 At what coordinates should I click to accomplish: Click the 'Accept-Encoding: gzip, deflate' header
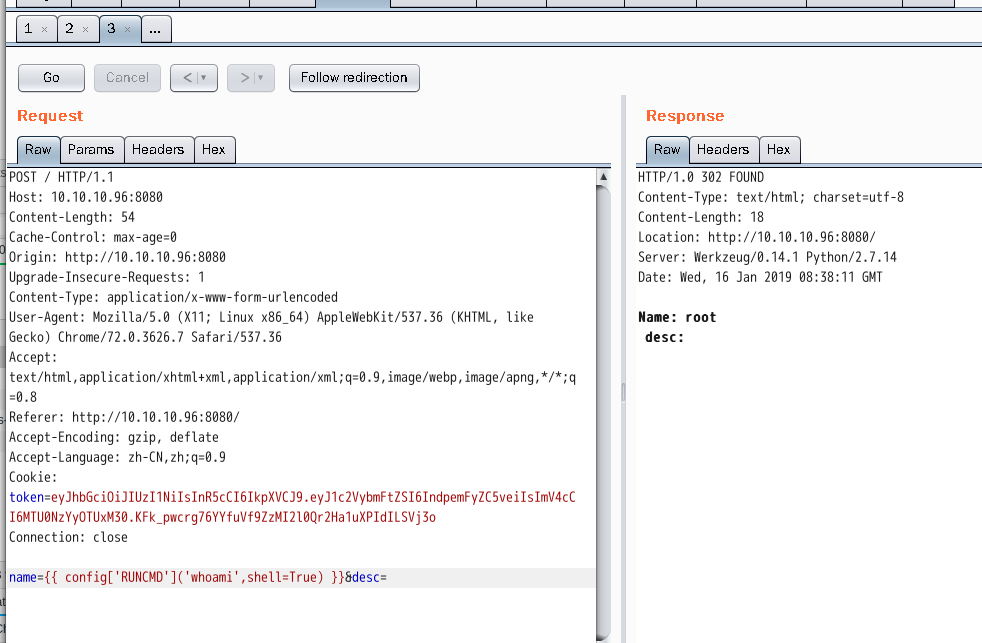114,438
